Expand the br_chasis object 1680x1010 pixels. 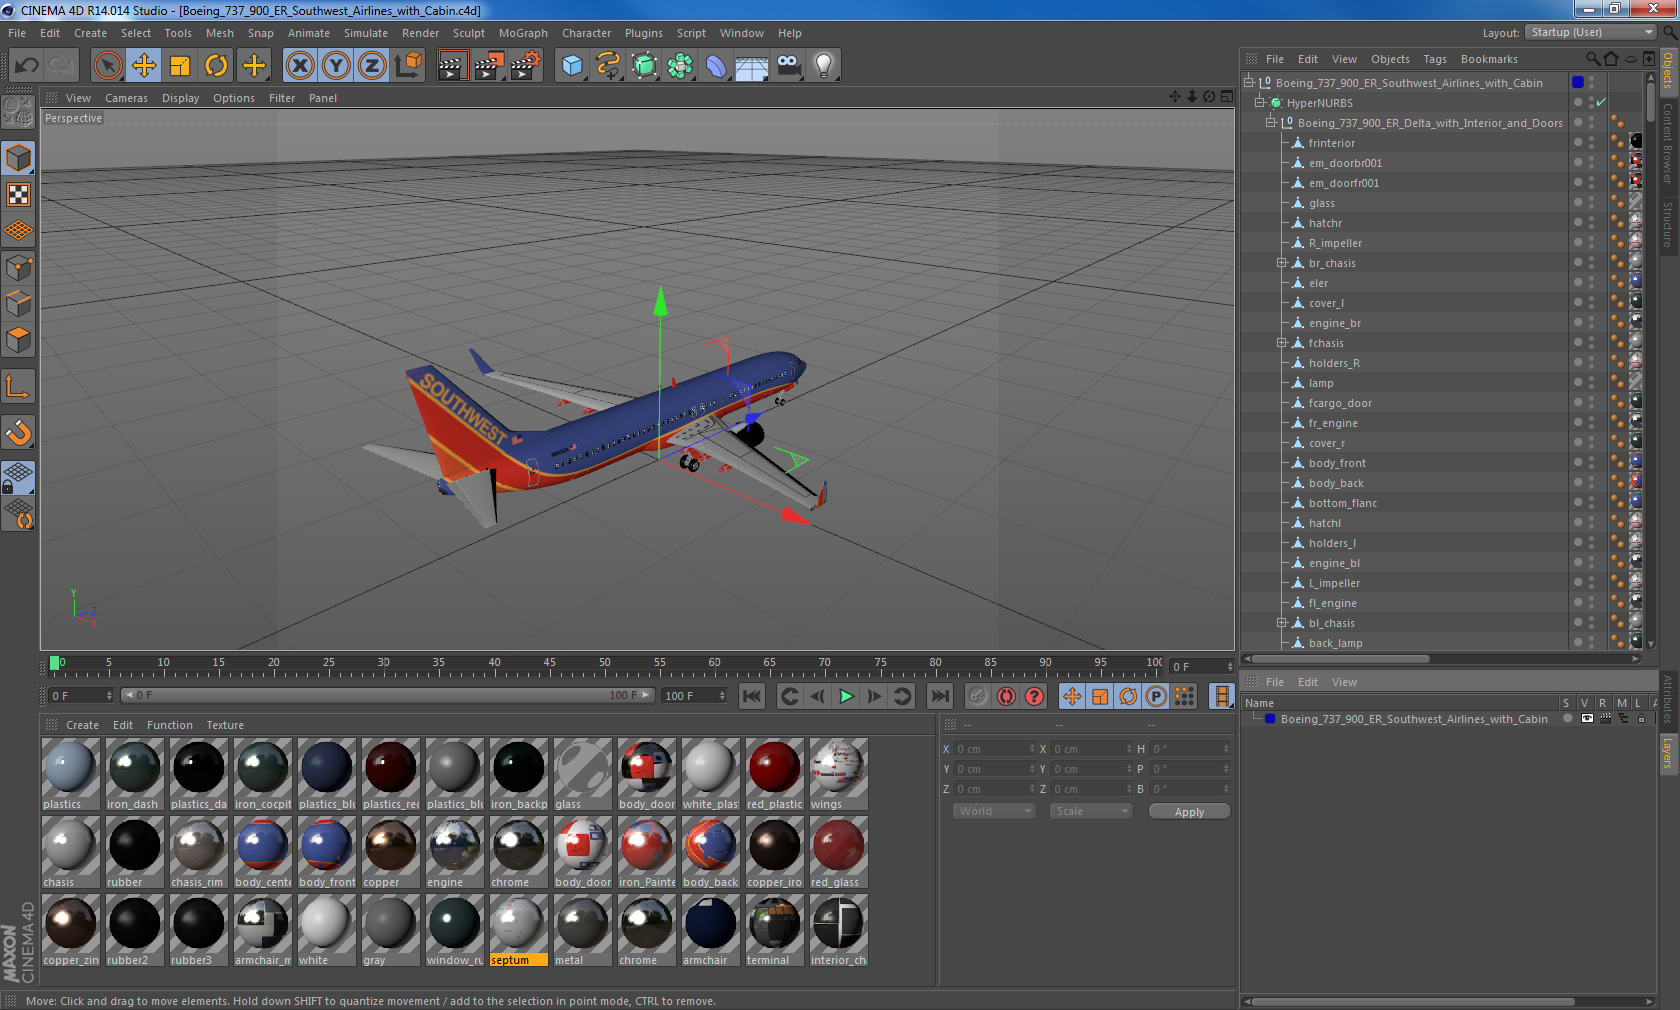[x=1281, y=263]
